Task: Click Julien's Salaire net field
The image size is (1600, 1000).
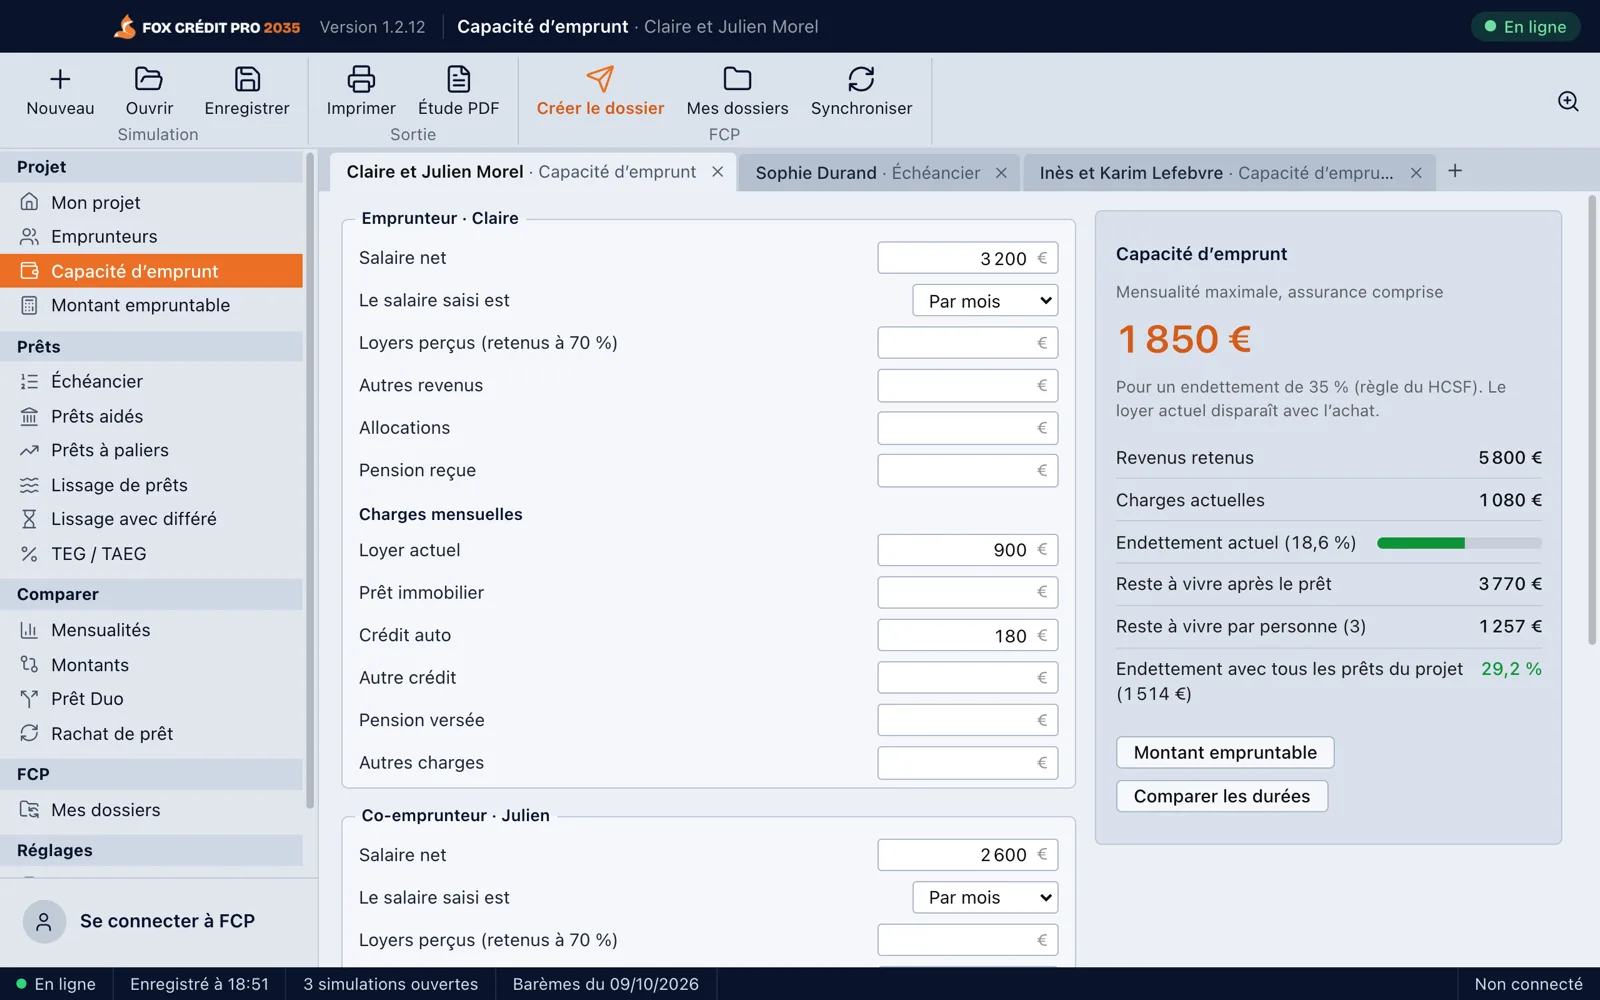Action: coord(967,855)
